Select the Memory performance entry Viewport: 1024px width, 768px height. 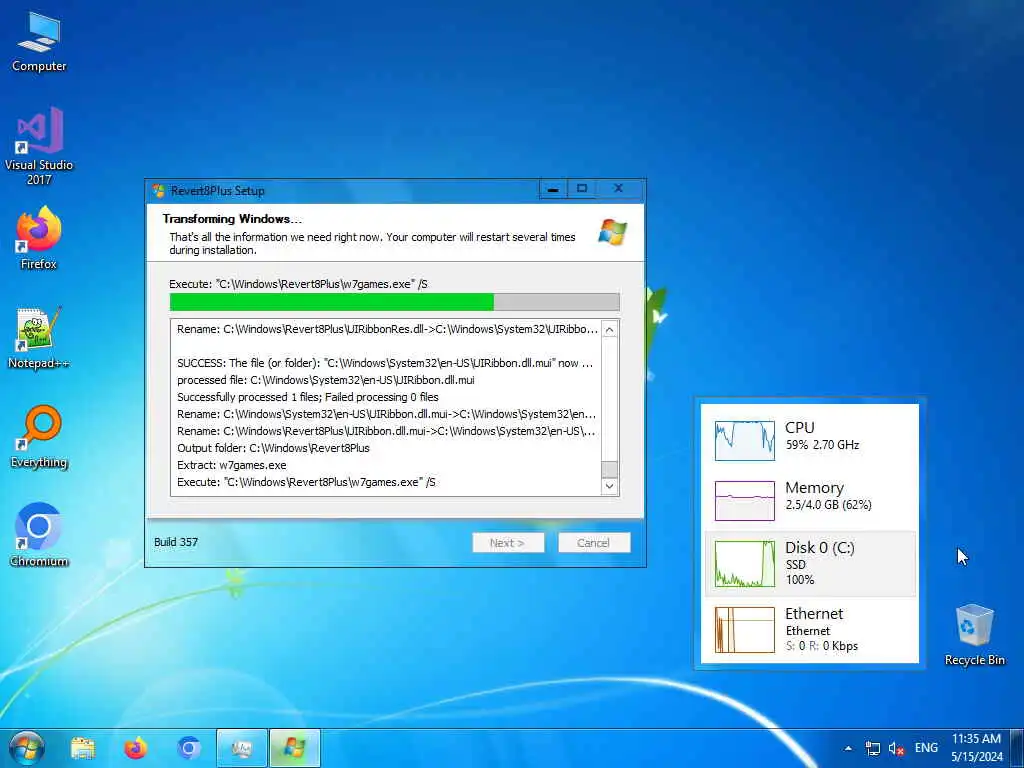[x=810, y=500]
